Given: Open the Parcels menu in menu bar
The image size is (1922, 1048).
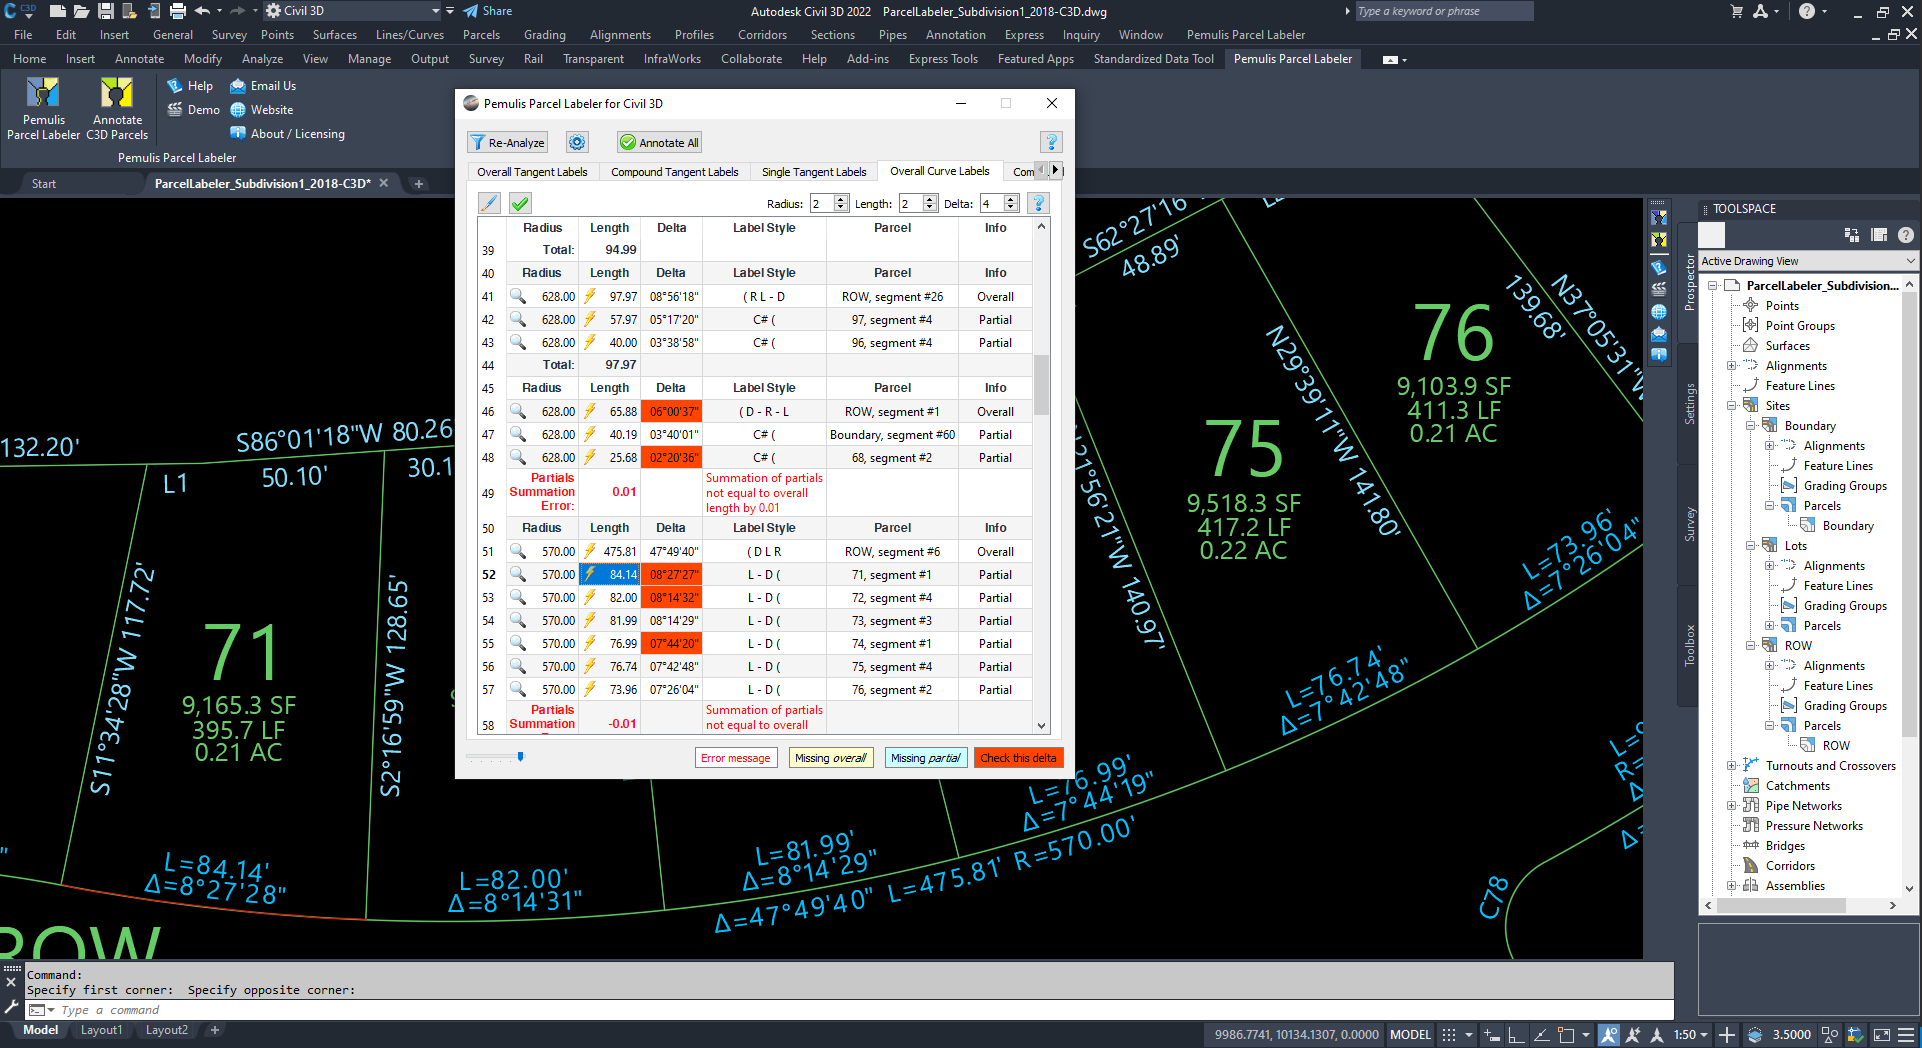Looking at the screenshot, I should coord(481,35).
